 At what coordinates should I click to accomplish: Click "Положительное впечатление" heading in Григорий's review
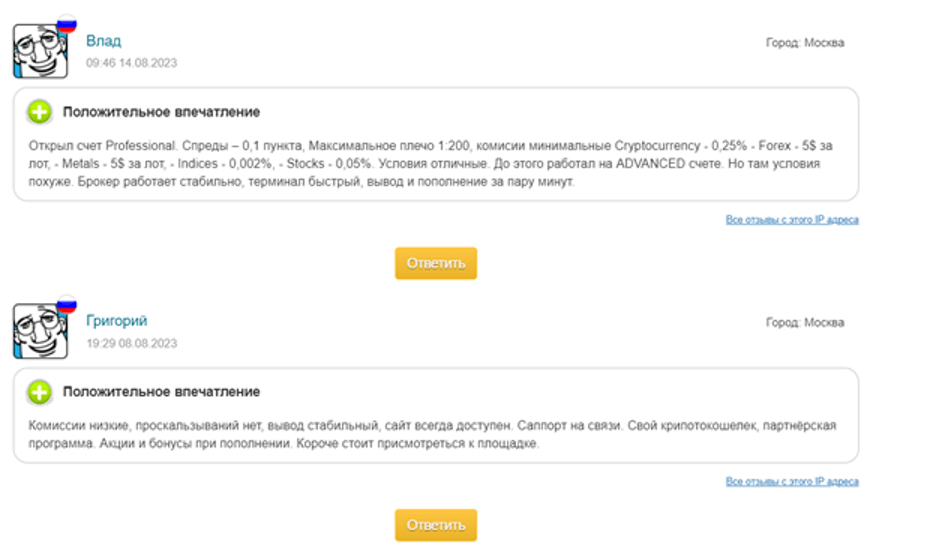[161, 392]
